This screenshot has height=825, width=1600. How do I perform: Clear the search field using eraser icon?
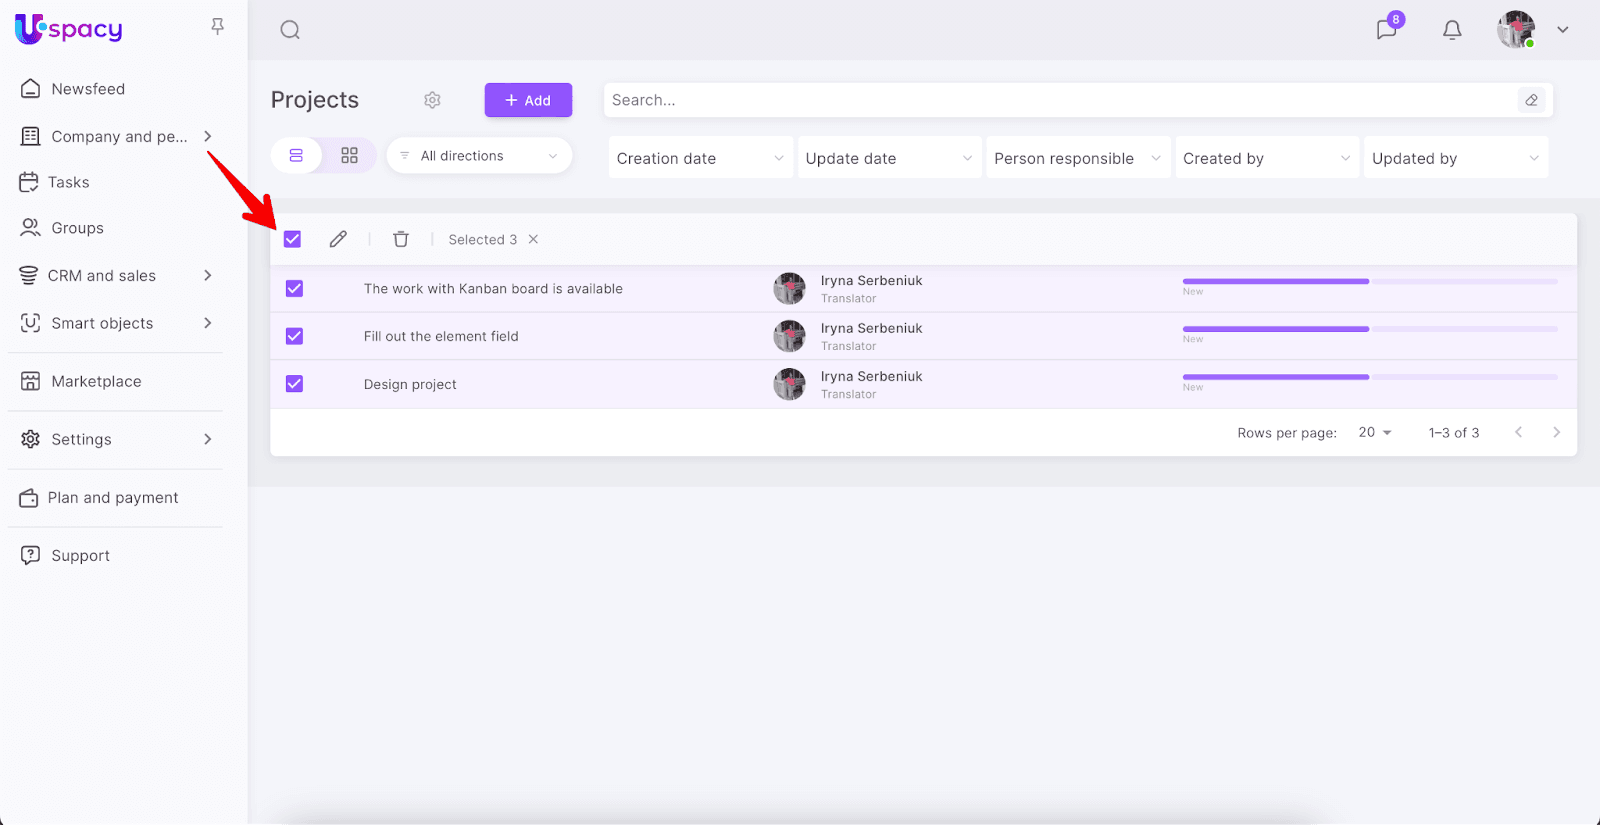(x=1531, y=100)
